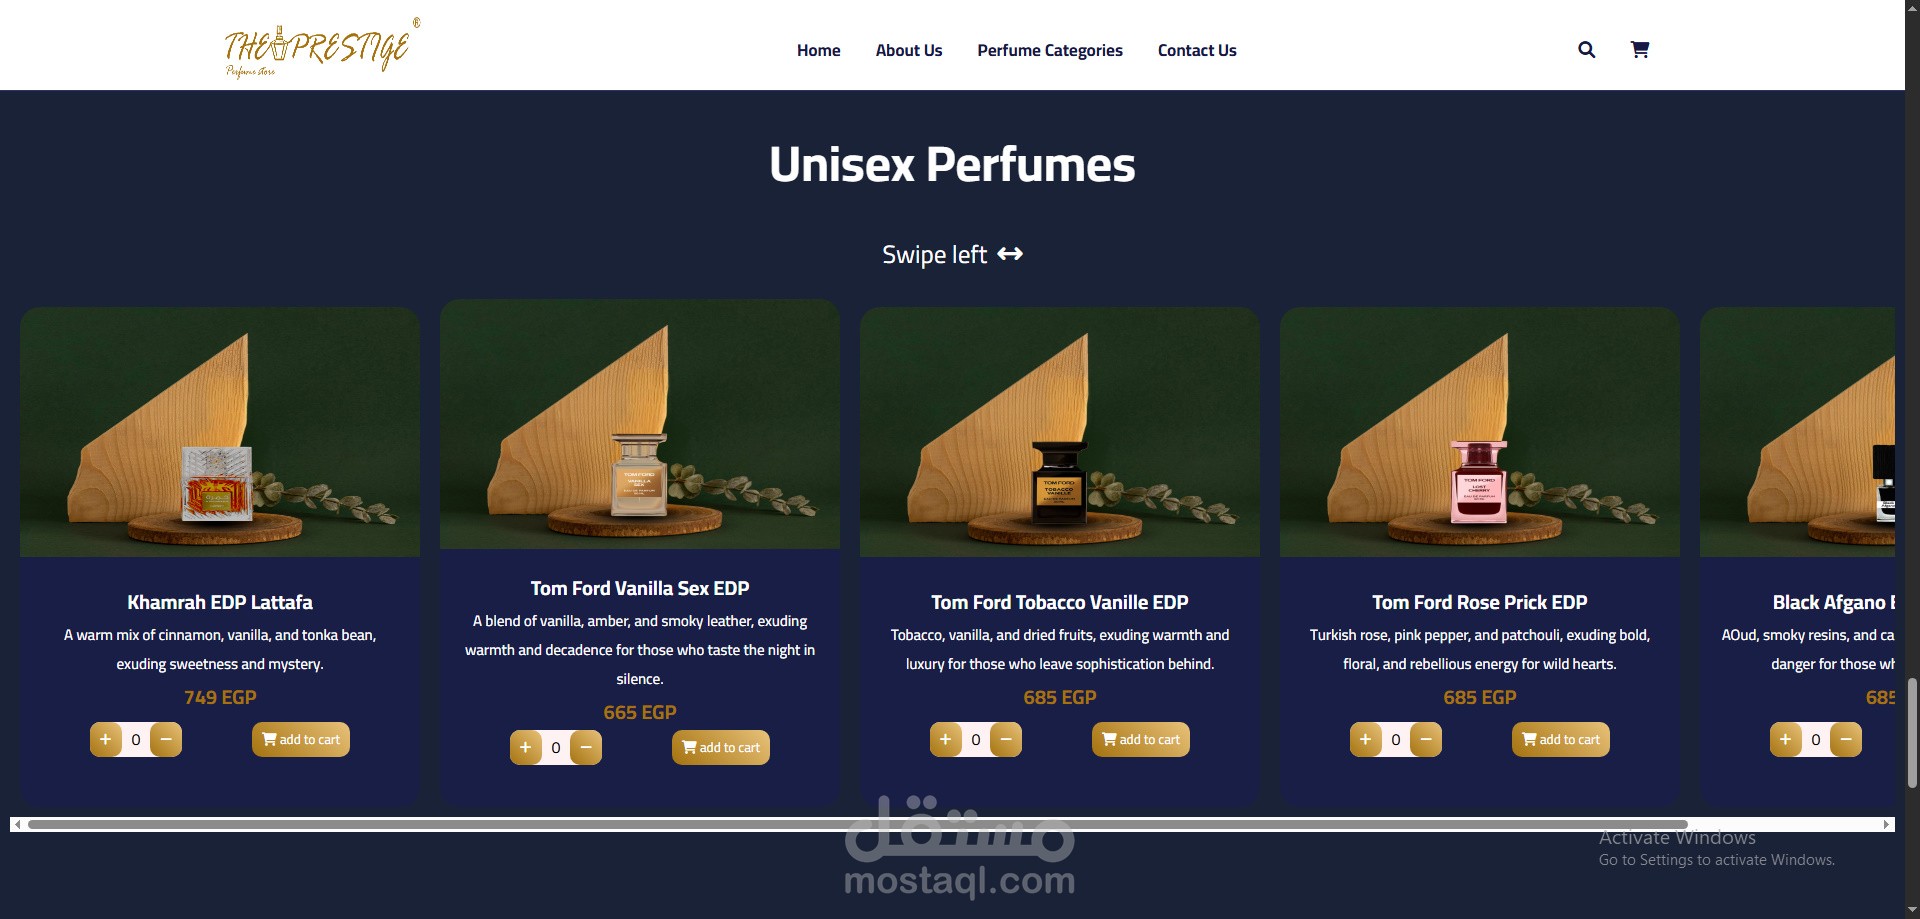
Task: Open the Contact Us page
Action: (x=1197, y=51)
